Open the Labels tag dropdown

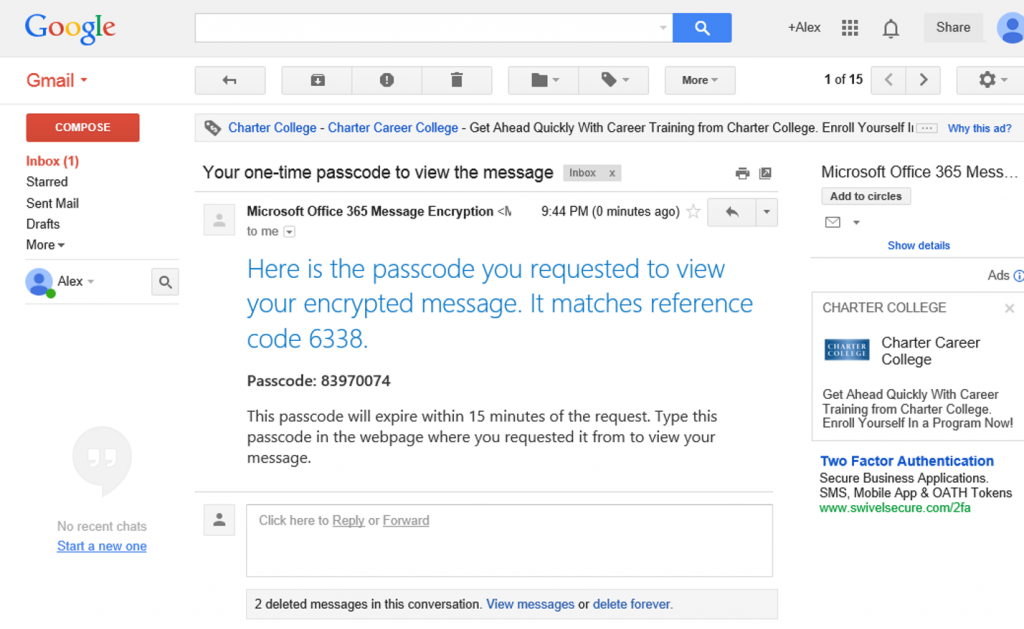click(614, 80)
